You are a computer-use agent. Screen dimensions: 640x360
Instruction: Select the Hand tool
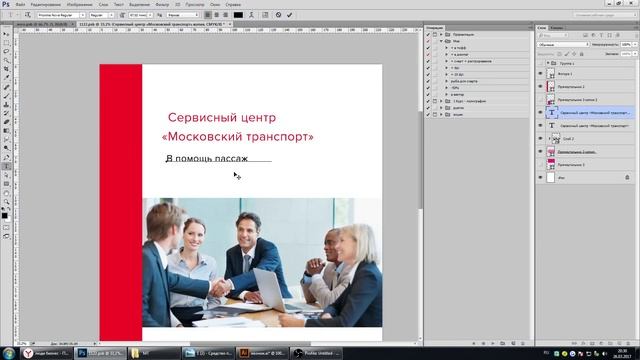point(6,193)
